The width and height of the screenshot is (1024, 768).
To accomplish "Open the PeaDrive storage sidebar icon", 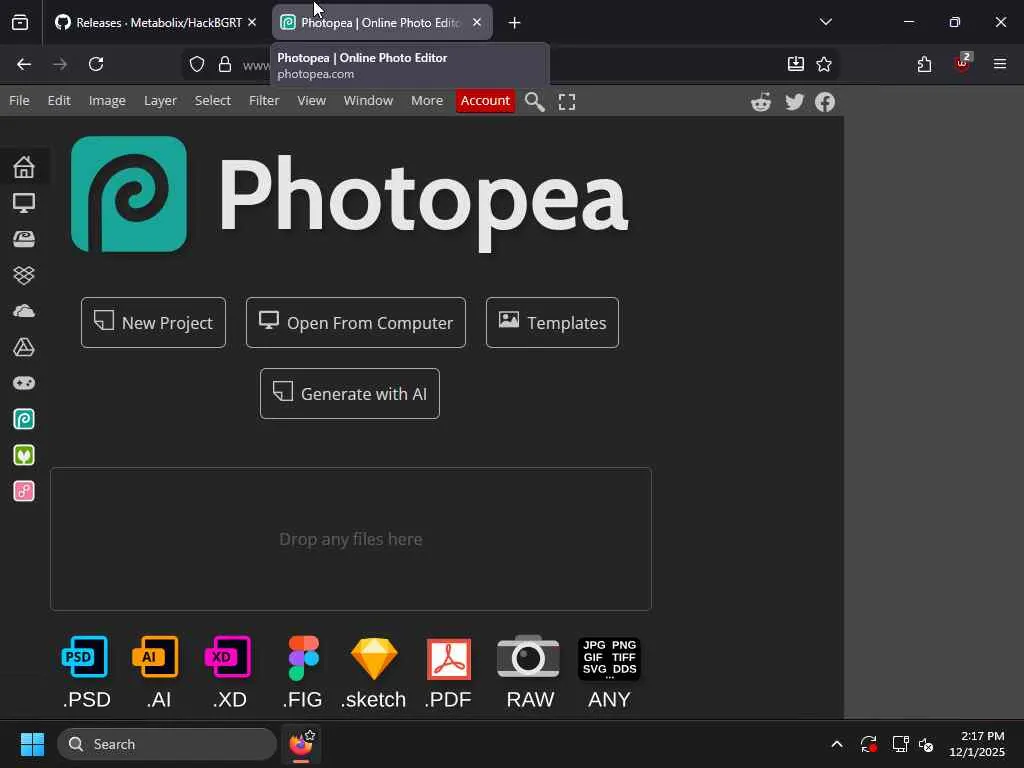I will click(x=24, y=239).
